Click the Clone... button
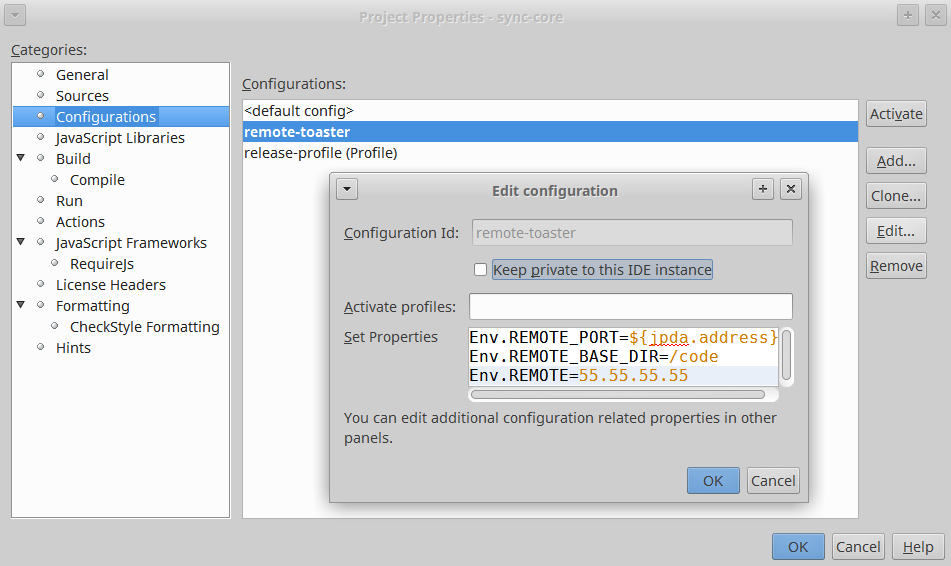The height and width of the screenshot is (566, 951). (x=896, y=196)
